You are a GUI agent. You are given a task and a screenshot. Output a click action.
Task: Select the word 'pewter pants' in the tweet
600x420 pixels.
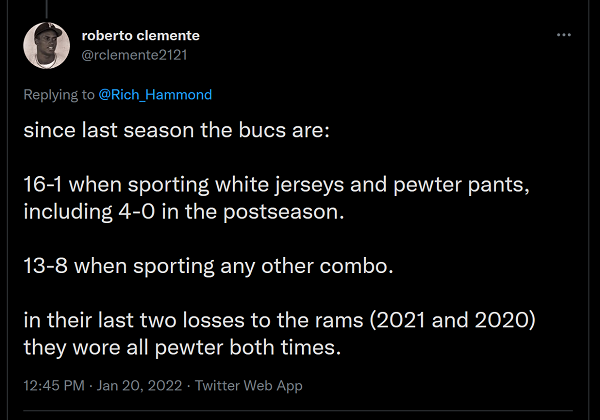(x=459, y=185)
